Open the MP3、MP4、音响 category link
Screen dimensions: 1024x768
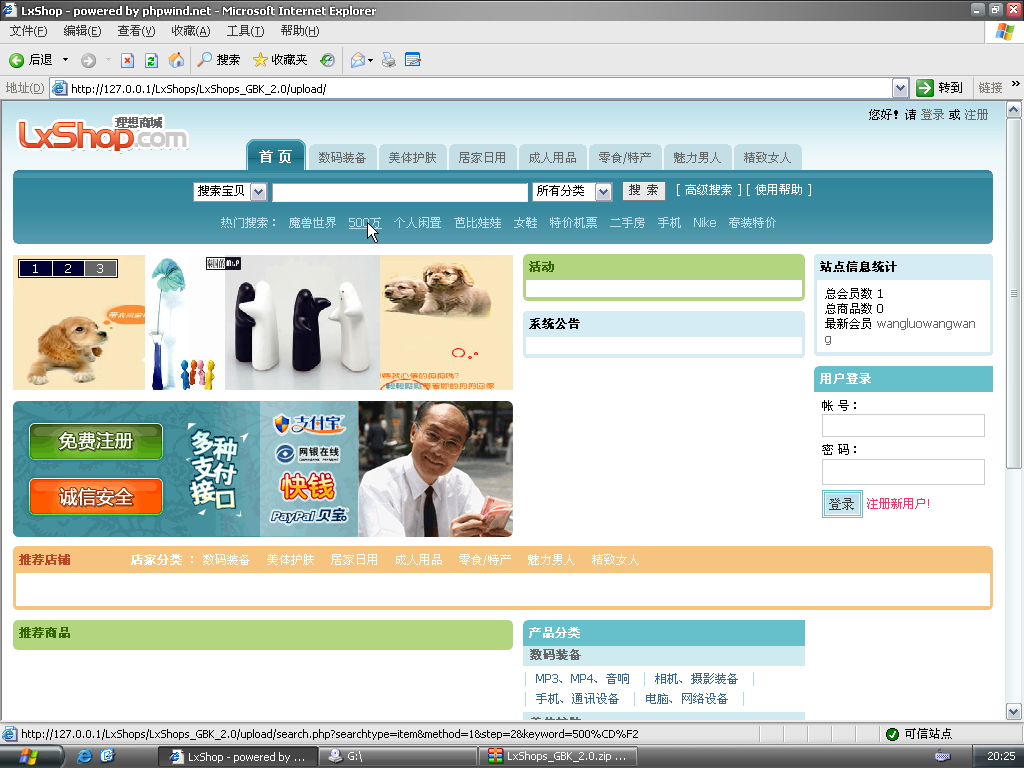click(583, 679)
